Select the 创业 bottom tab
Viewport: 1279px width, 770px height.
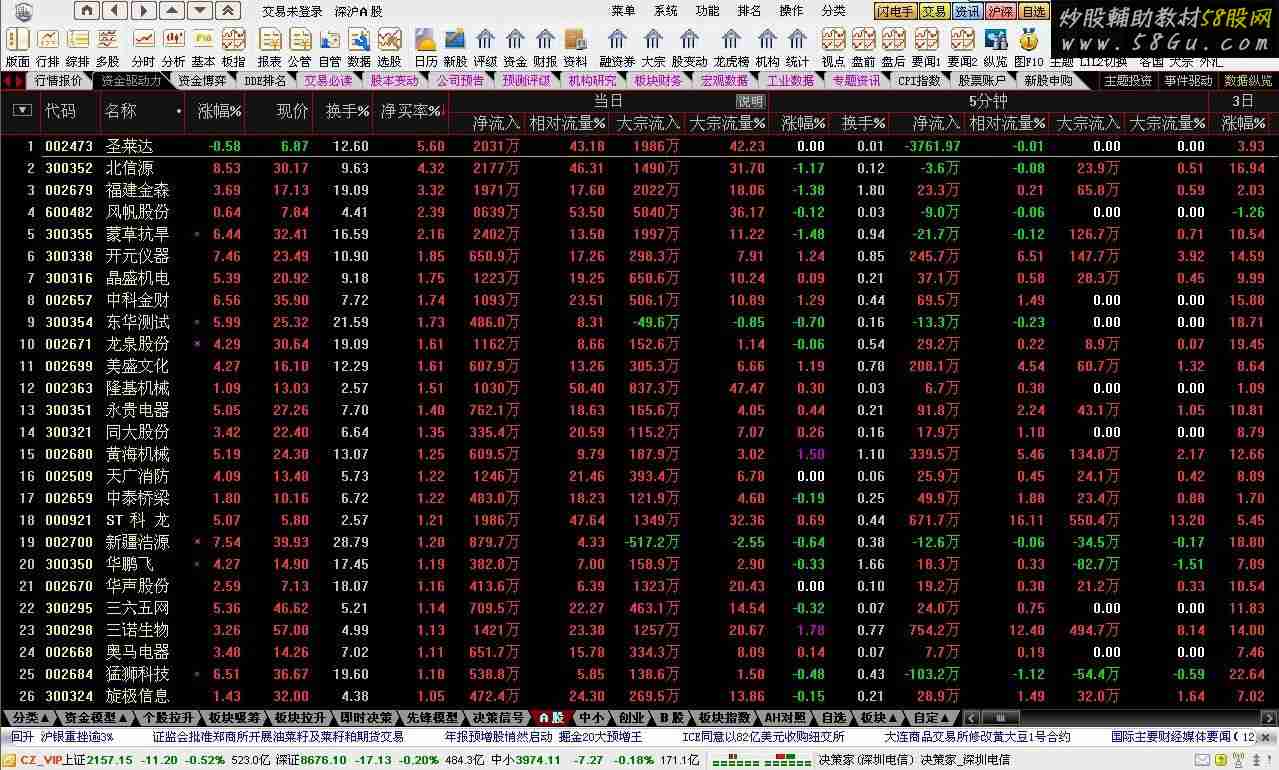click(x=631, y=718)
